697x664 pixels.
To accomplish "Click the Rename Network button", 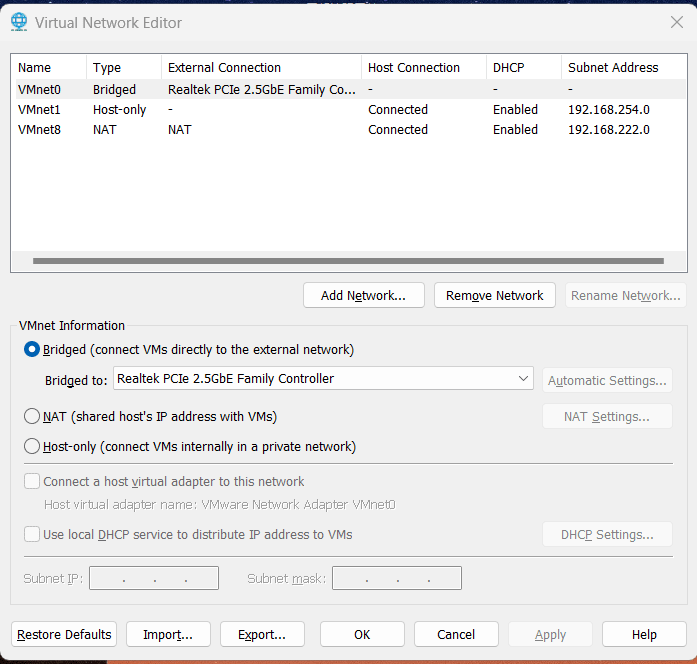I will pos(625,295).
